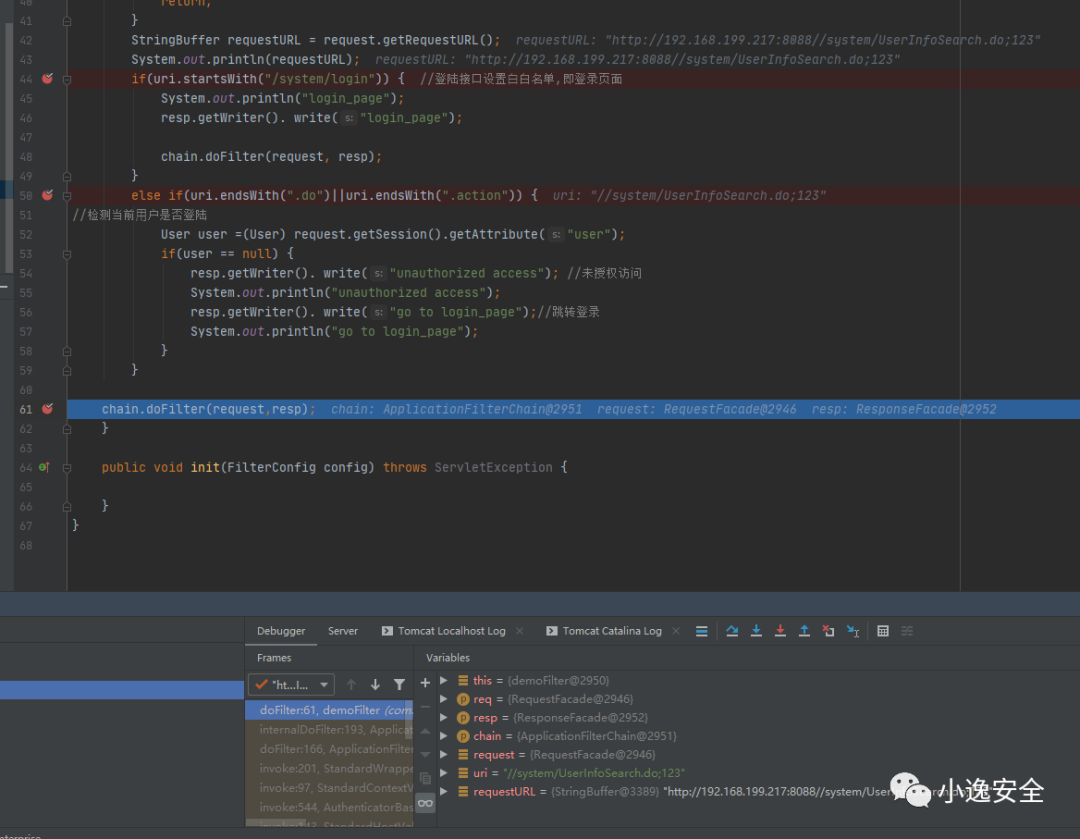Select the invoke:97 StandardContext frame

329,787
